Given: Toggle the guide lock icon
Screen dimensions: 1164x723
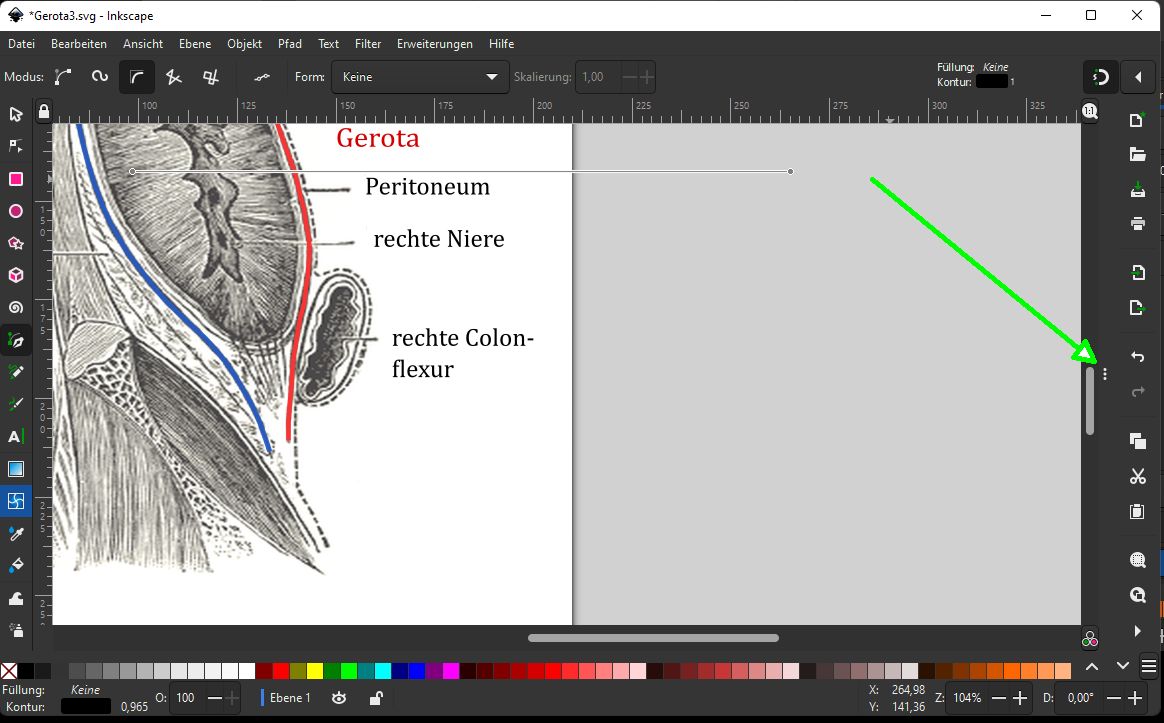Looking at the screenshot, I should click(x=44, y=111).
